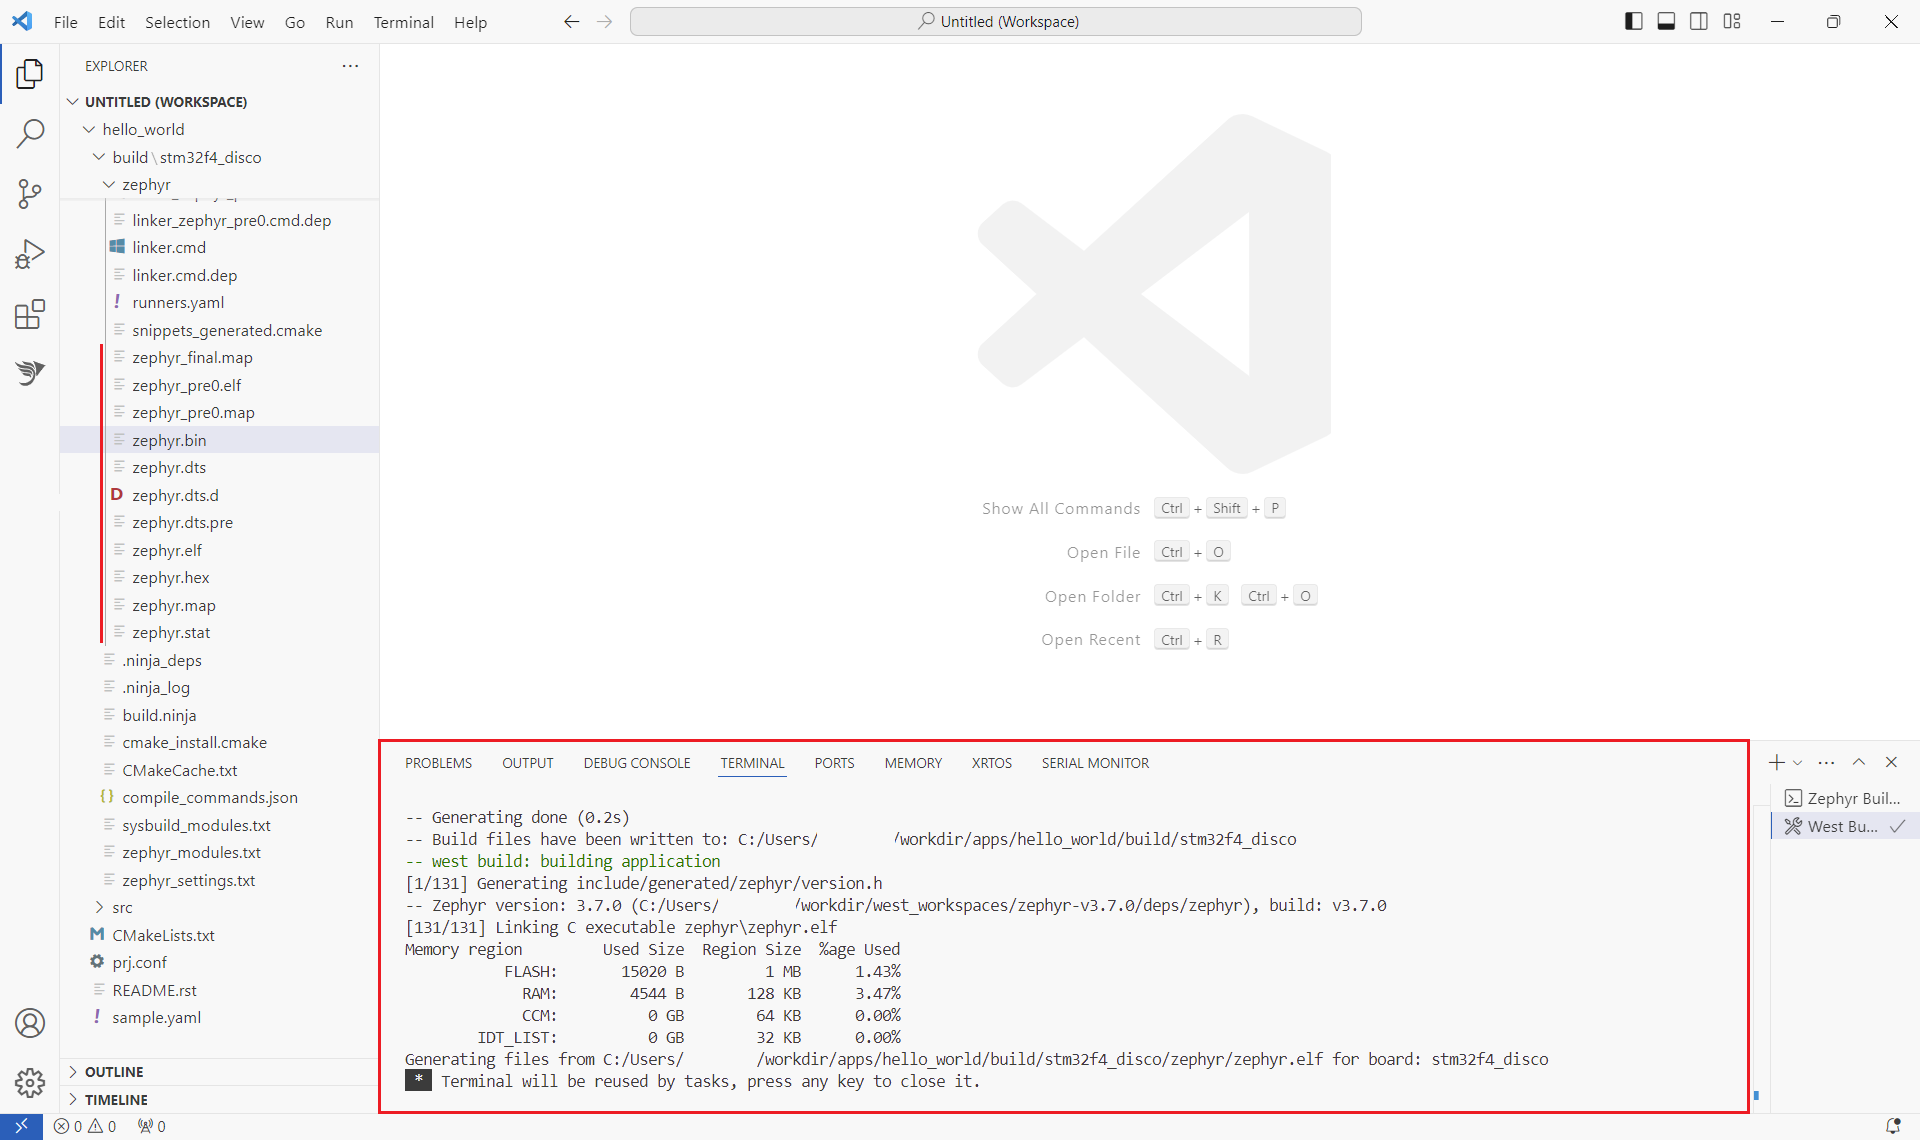The height and width of the screenshot is (1140, 1920).
Task: Toggle the Primary Side Bar layout button
Action: point(1633,21)
